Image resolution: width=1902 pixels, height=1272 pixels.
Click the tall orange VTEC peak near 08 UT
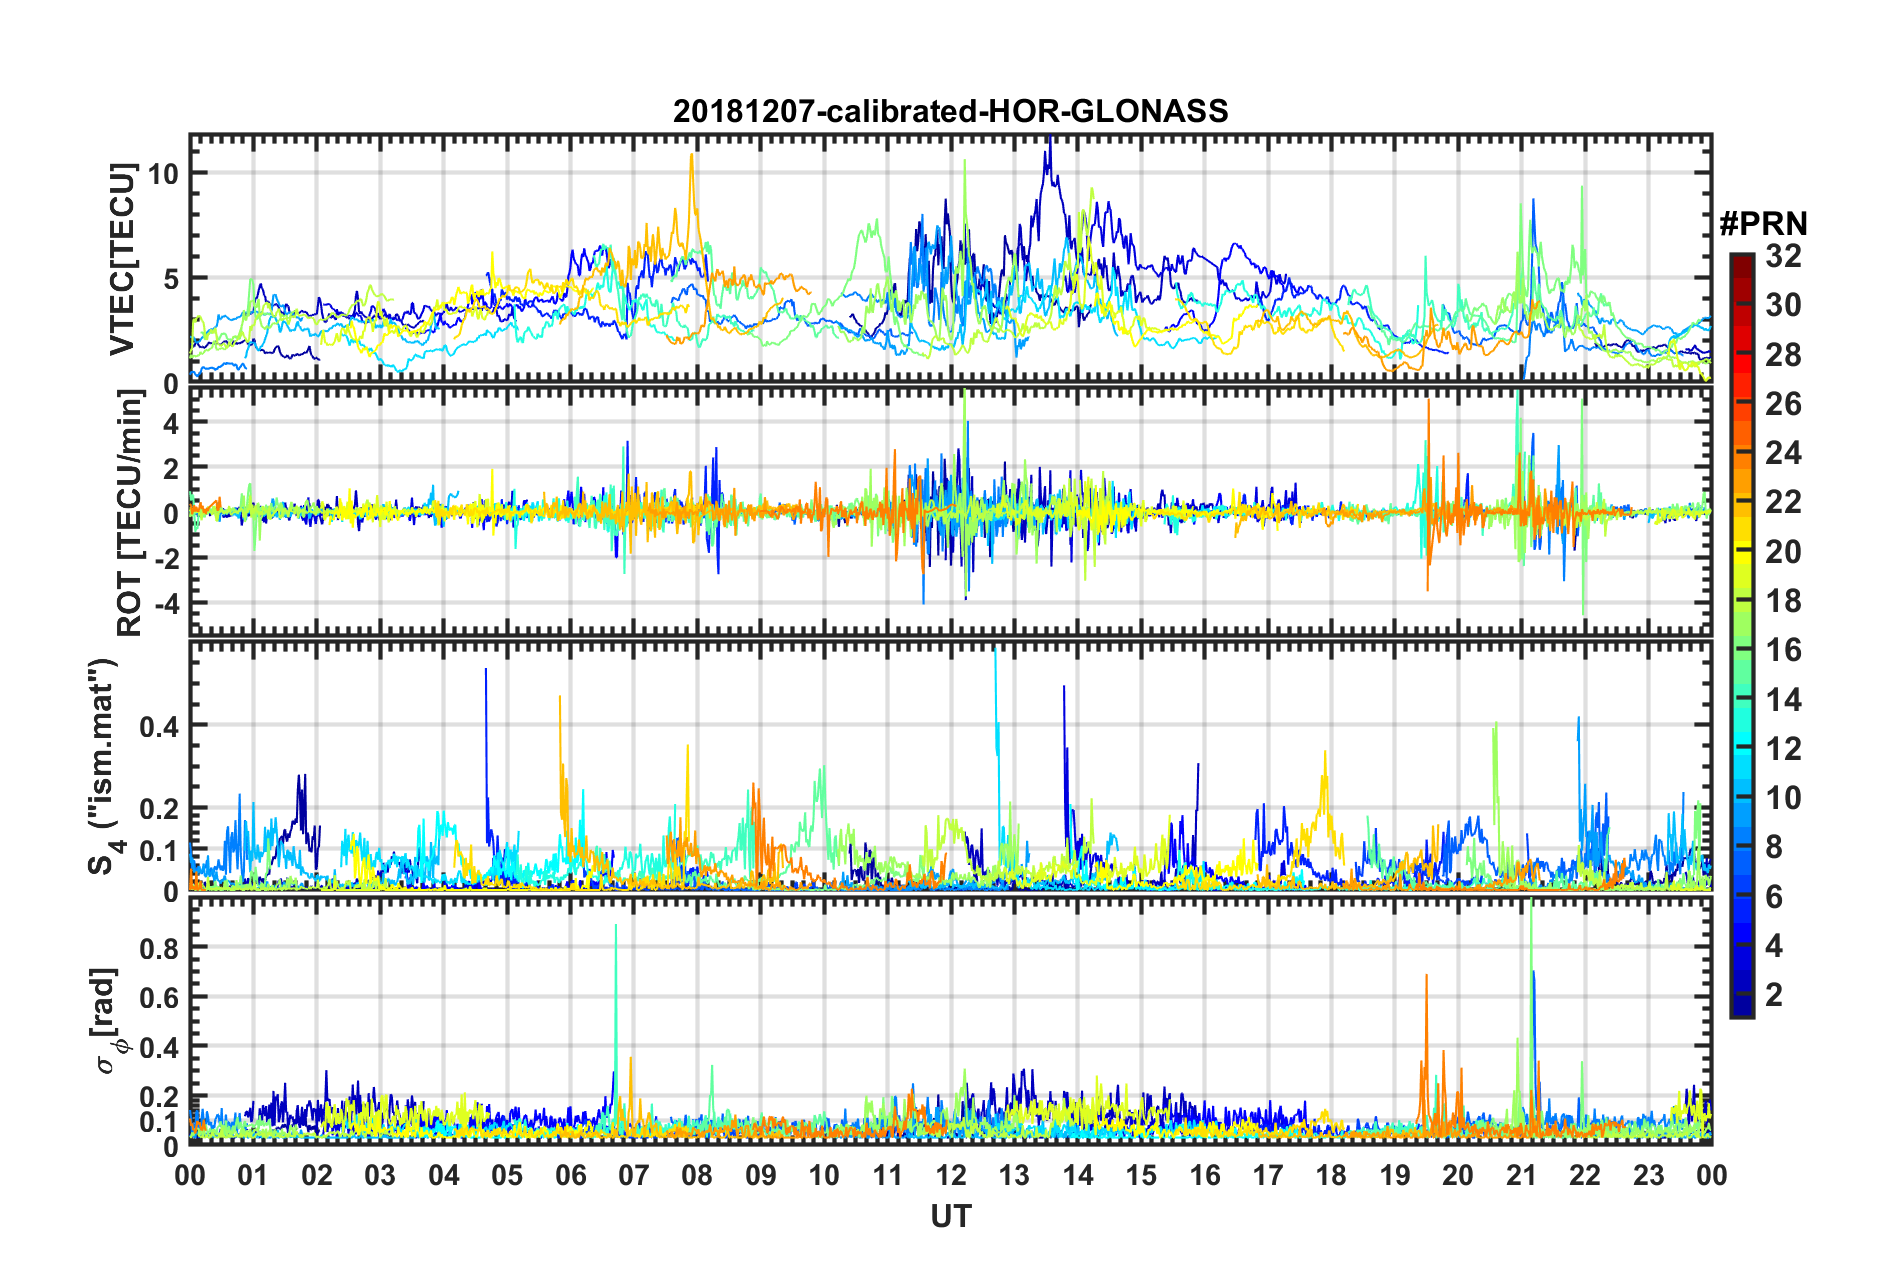coord(691,160)
